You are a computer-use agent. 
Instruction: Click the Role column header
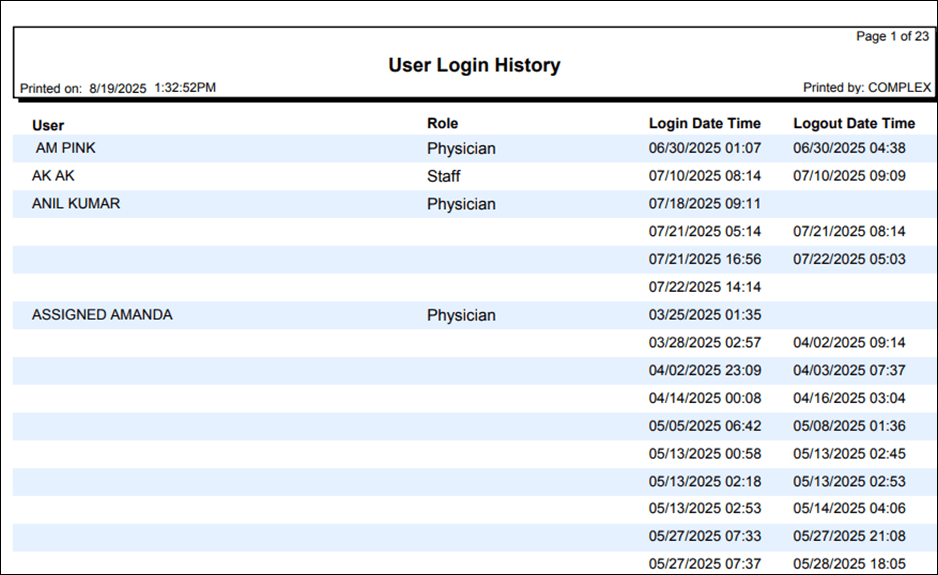[x=442, y=123]
